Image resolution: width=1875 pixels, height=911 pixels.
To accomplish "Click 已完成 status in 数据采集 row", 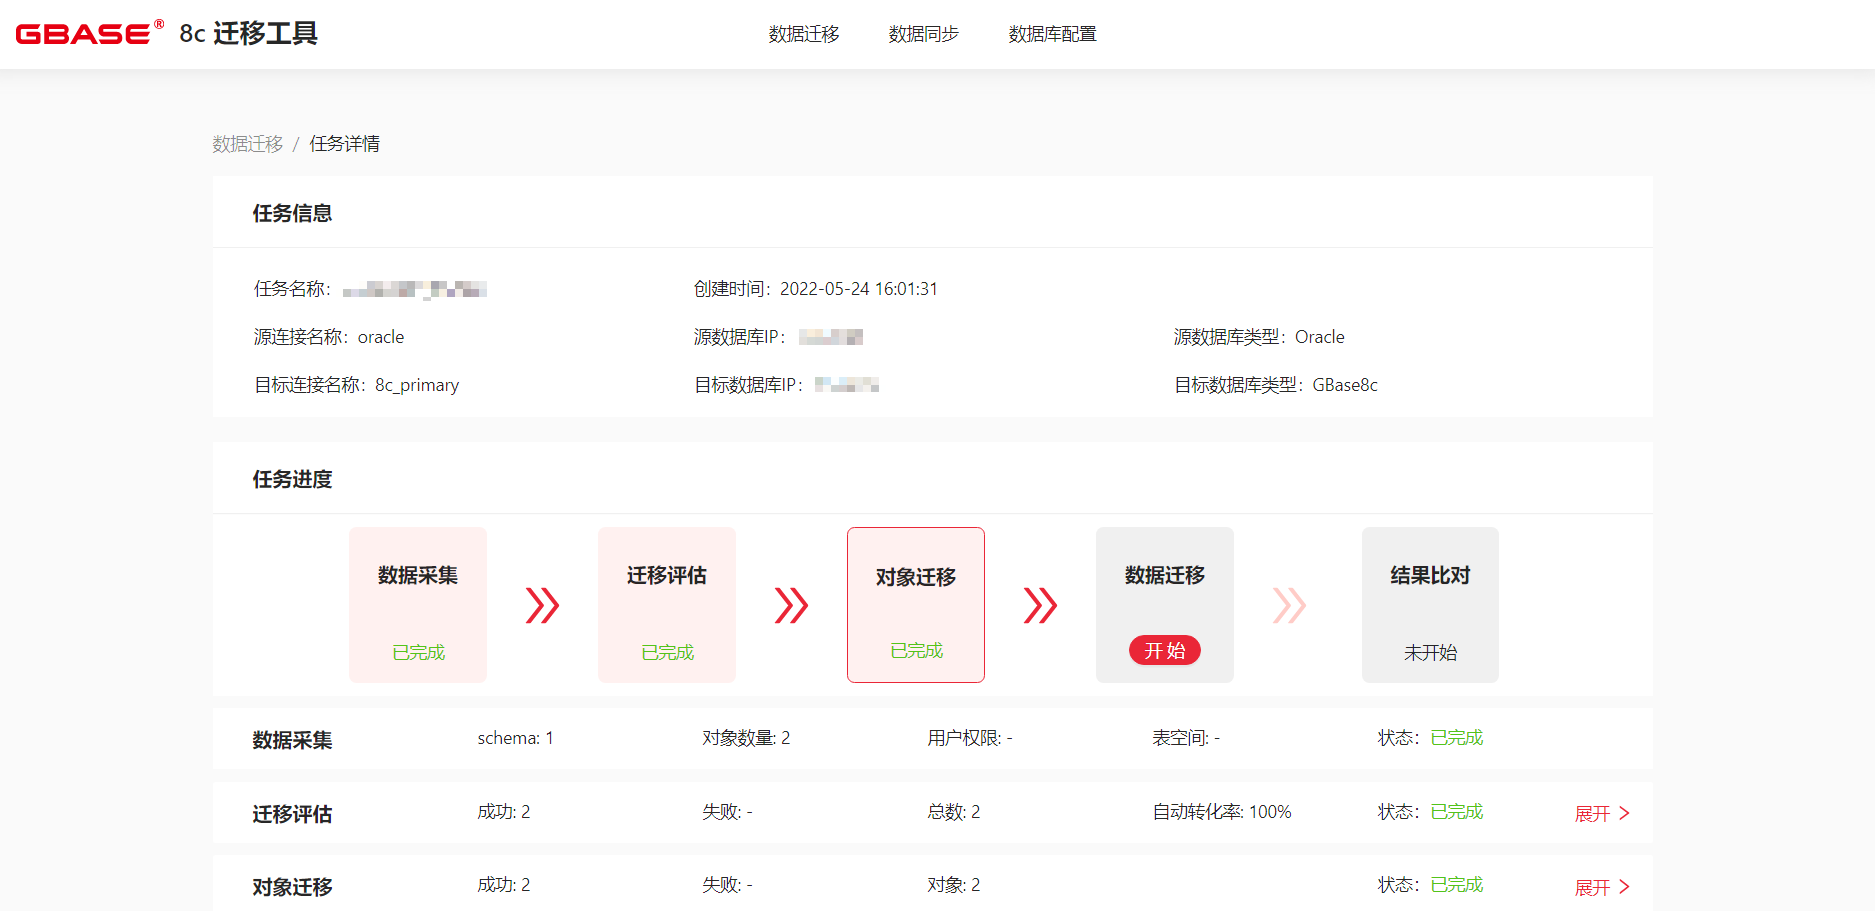I will pos(1456,738).
